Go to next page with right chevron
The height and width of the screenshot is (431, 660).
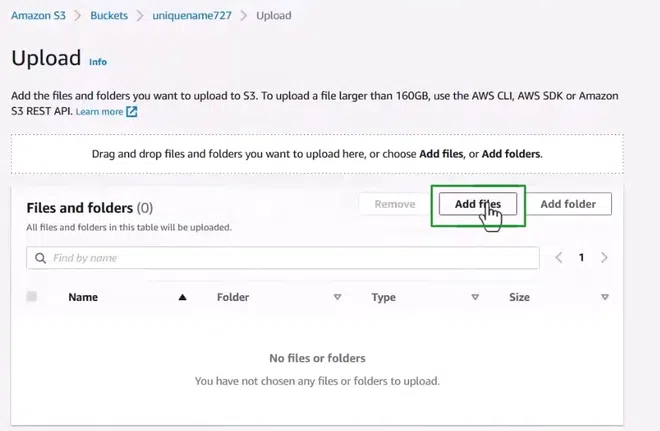[x=604, y=258]
